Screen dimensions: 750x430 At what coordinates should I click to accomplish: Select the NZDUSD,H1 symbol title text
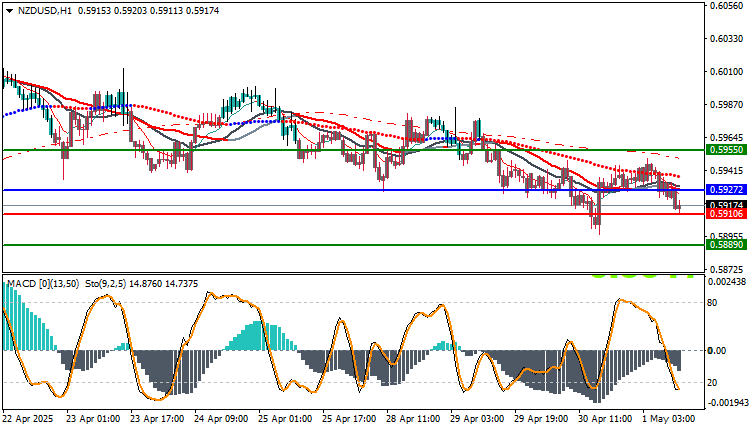[x=44, y=11]
